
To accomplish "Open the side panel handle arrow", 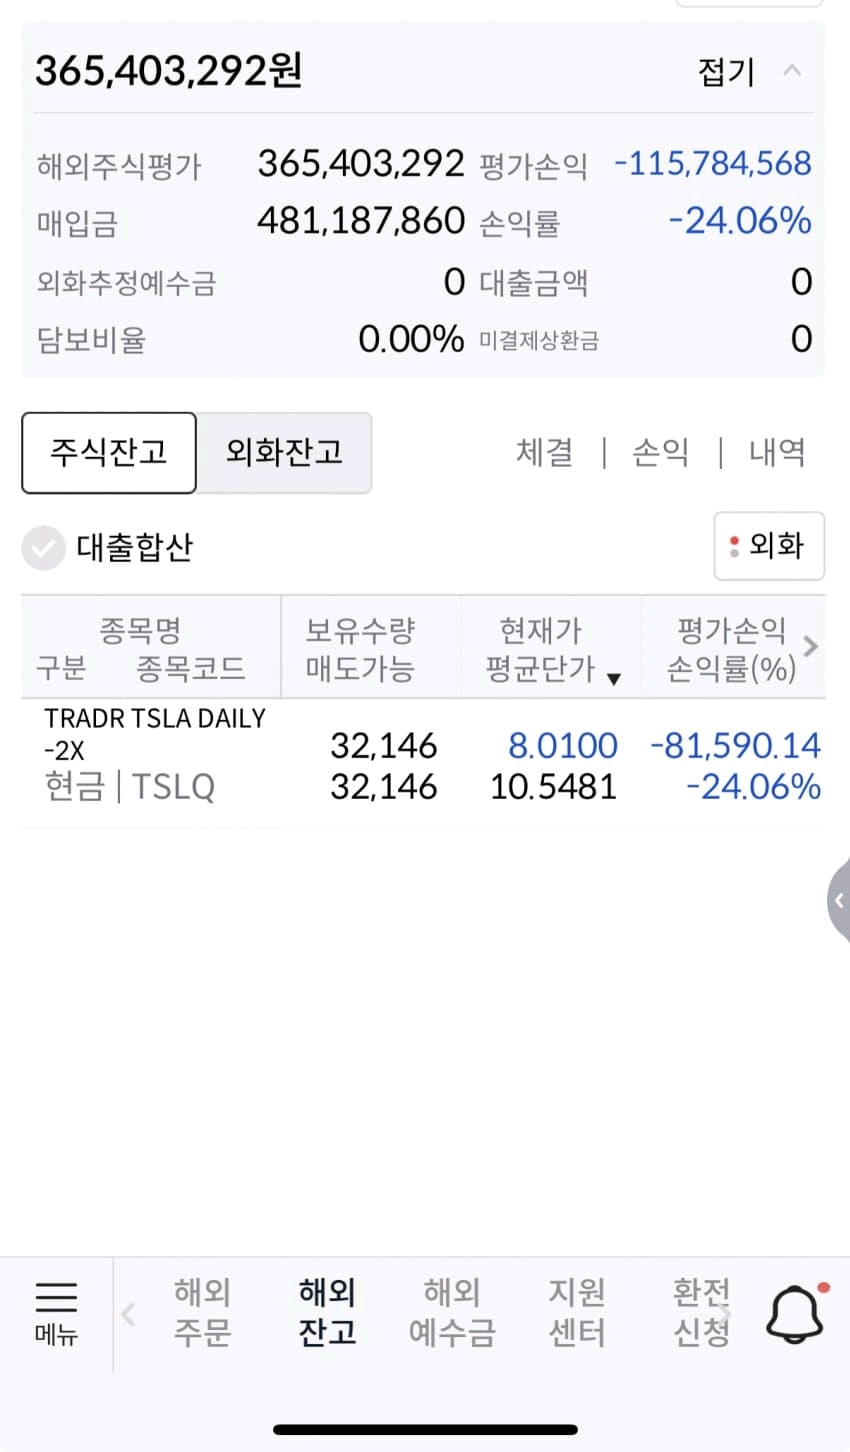I will (x=838, y=900).
